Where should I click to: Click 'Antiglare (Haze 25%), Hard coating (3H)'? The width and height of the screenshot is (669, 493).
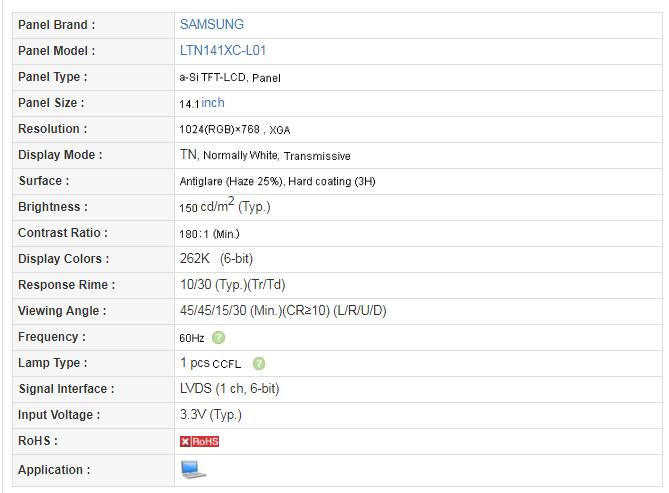277,181
